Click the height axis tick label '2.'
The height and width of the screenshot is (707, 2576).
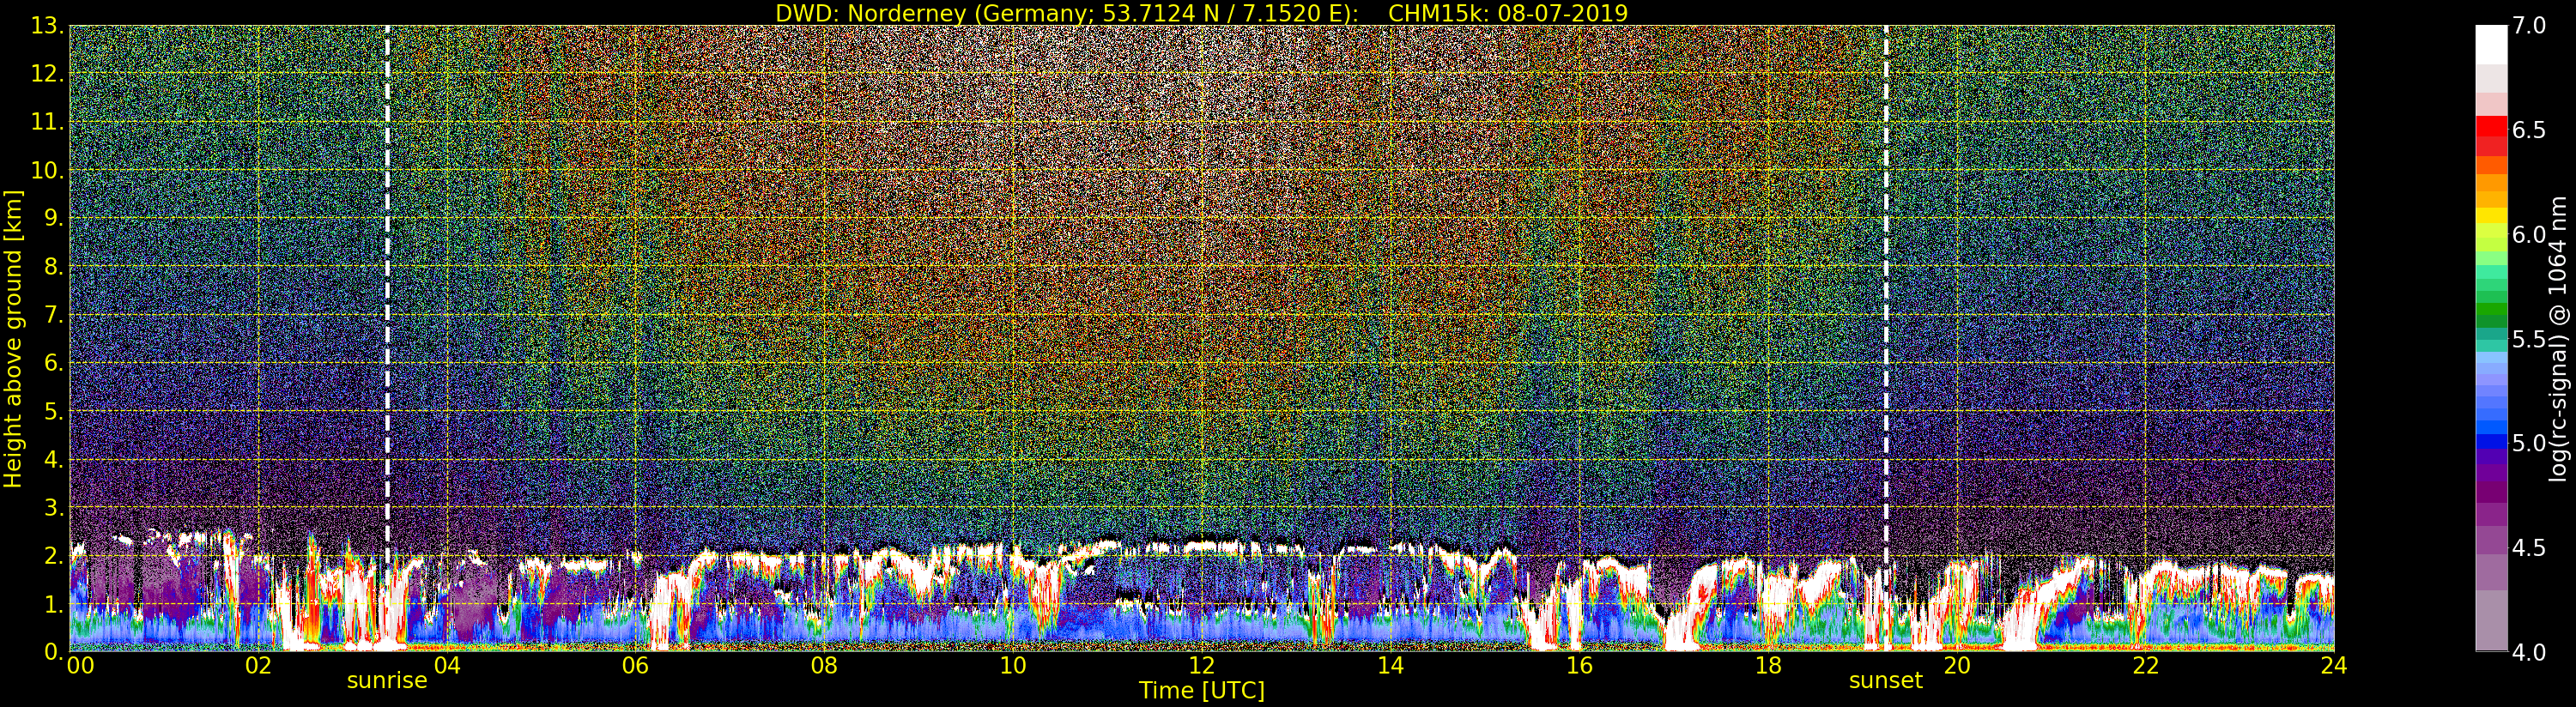point(53,555)
